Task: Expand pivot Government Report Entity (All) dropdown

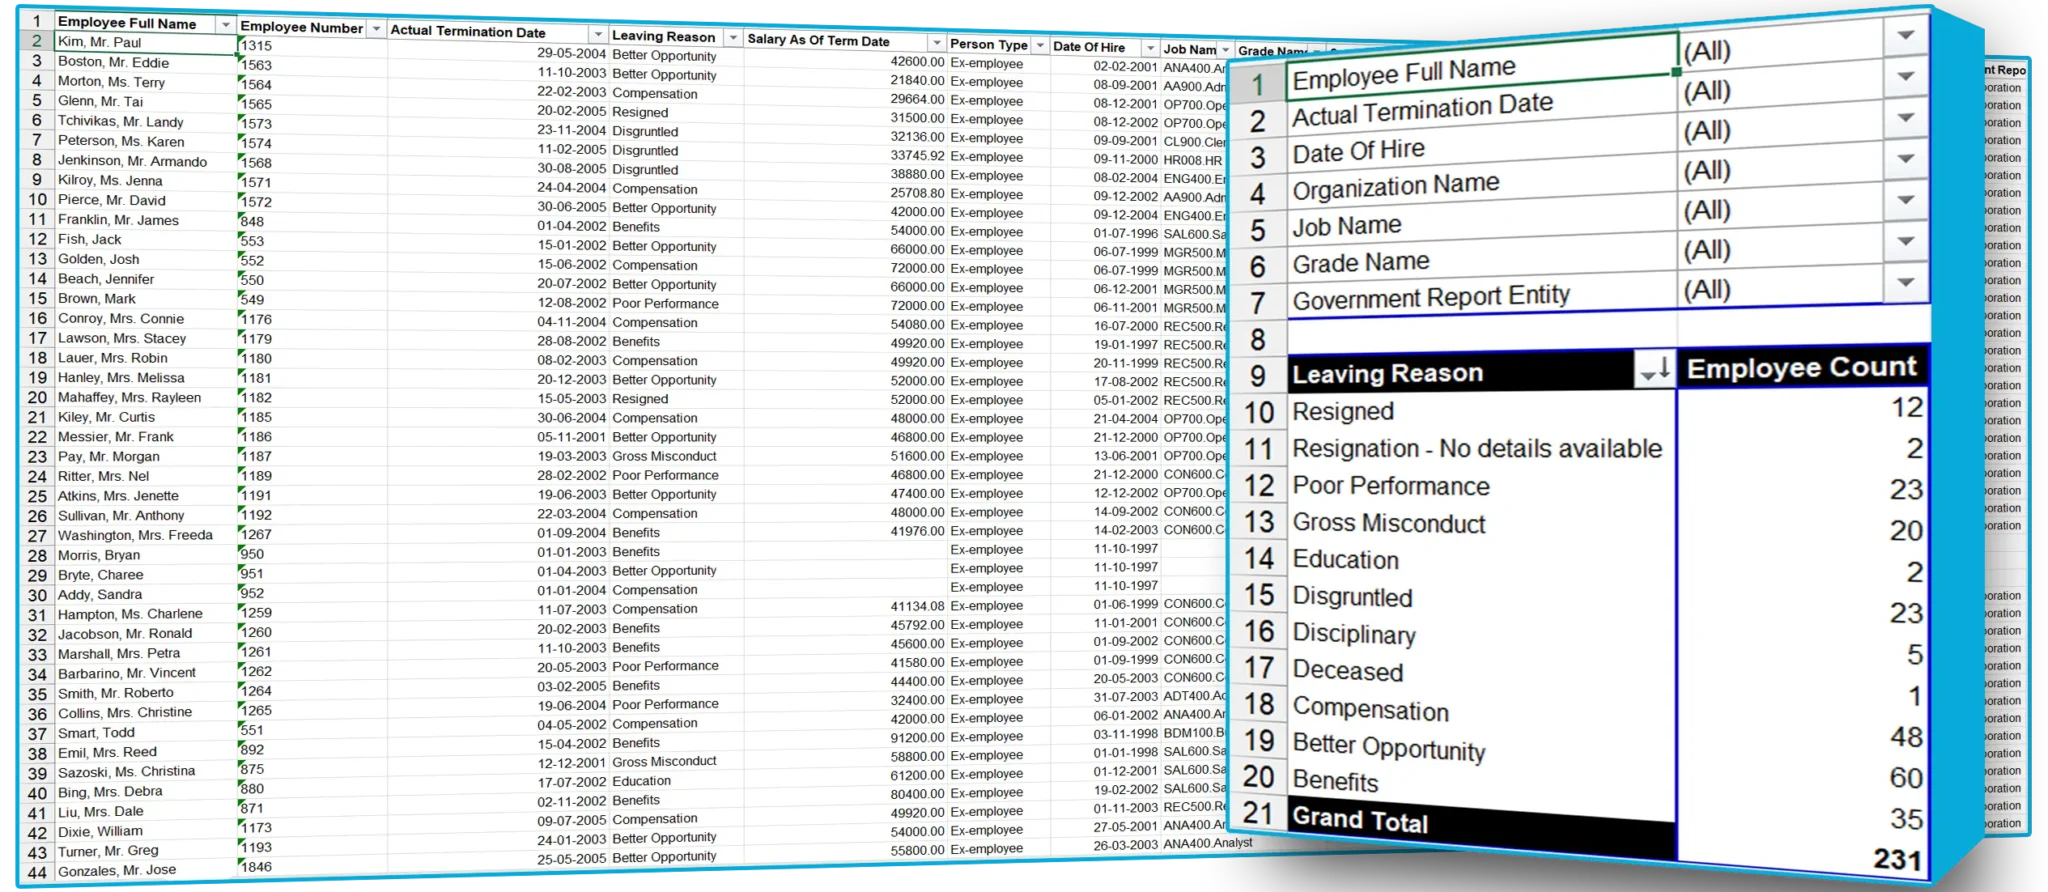Action: coord(1906,282)
